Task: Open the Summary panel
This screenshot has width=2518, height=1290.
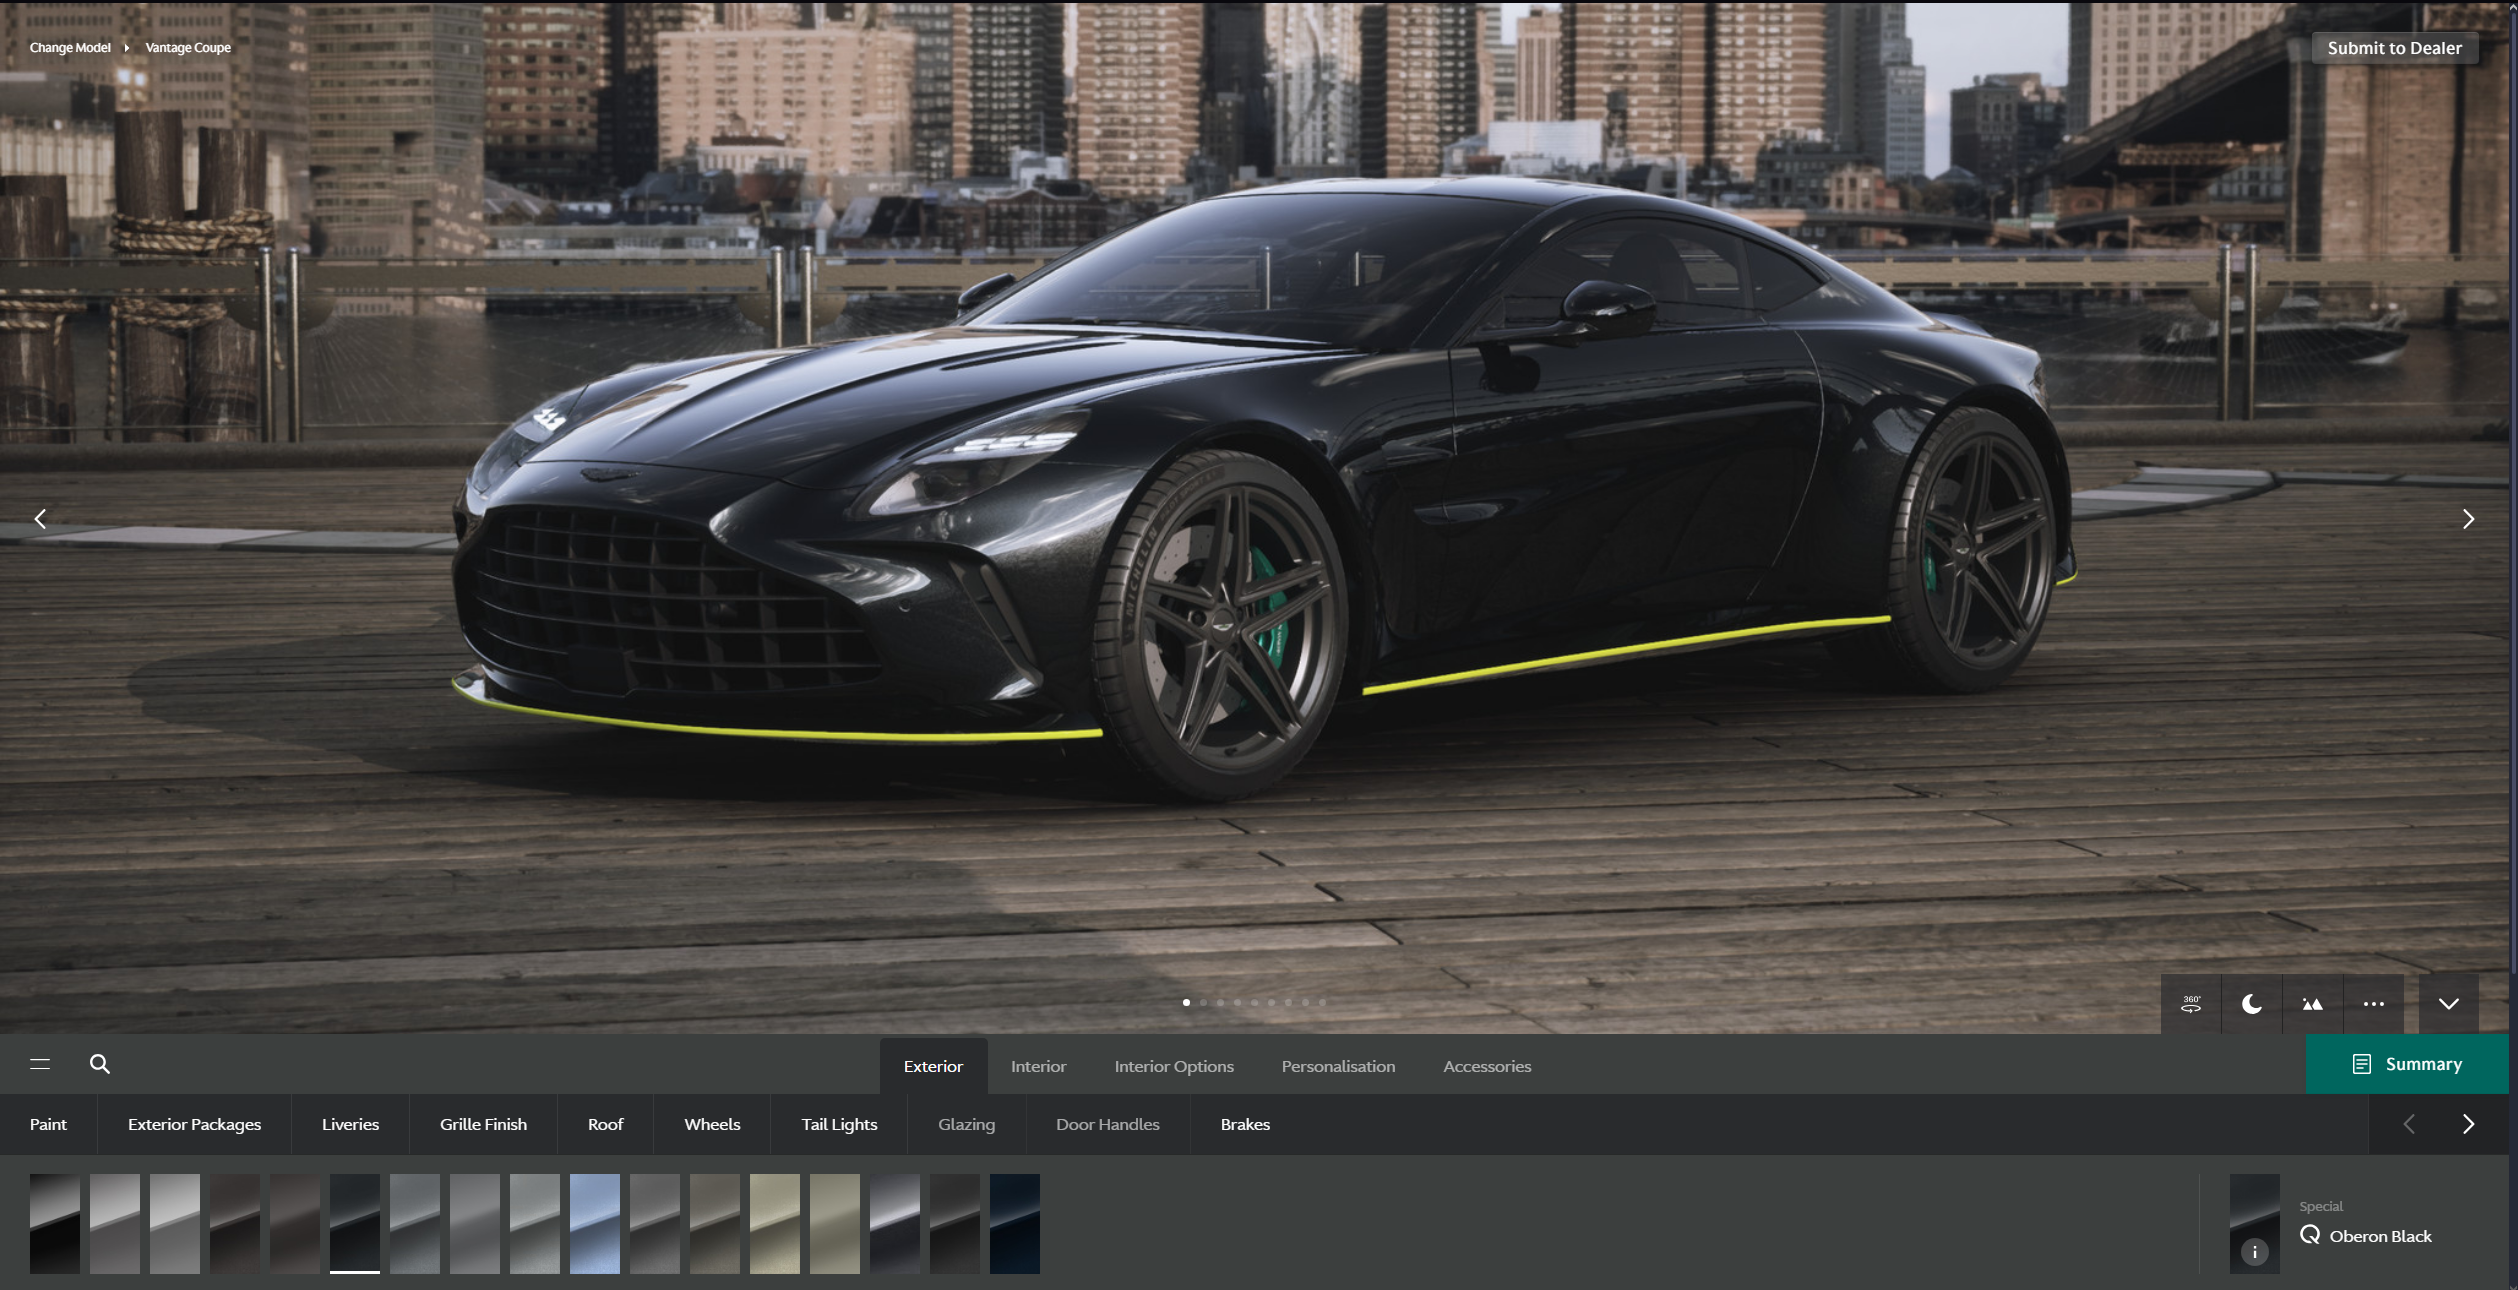Action: (2407, 1064)
